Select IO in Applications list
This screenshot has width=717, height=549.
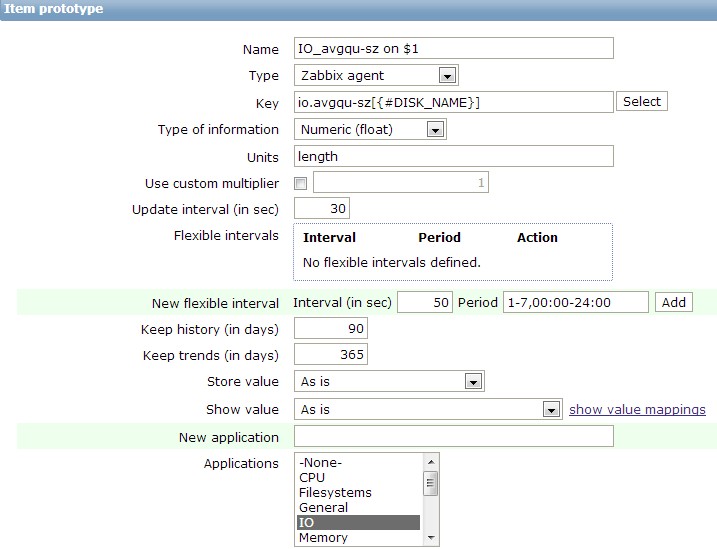358,522
